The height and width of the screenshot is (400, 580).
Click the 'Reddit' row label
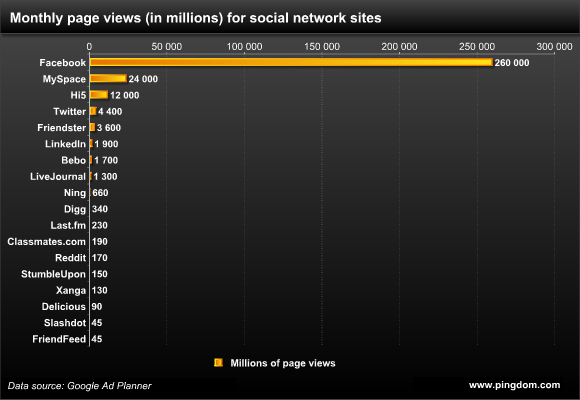click(x=71, y=258)
